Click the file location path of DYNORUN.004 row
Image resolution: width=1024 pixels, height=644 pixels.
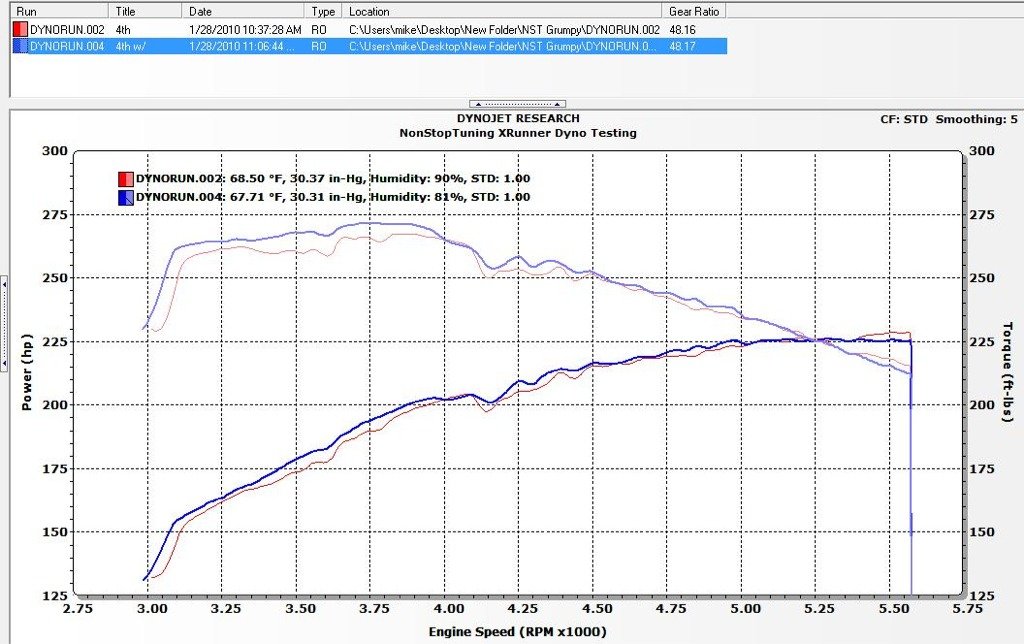coord(503,46)
